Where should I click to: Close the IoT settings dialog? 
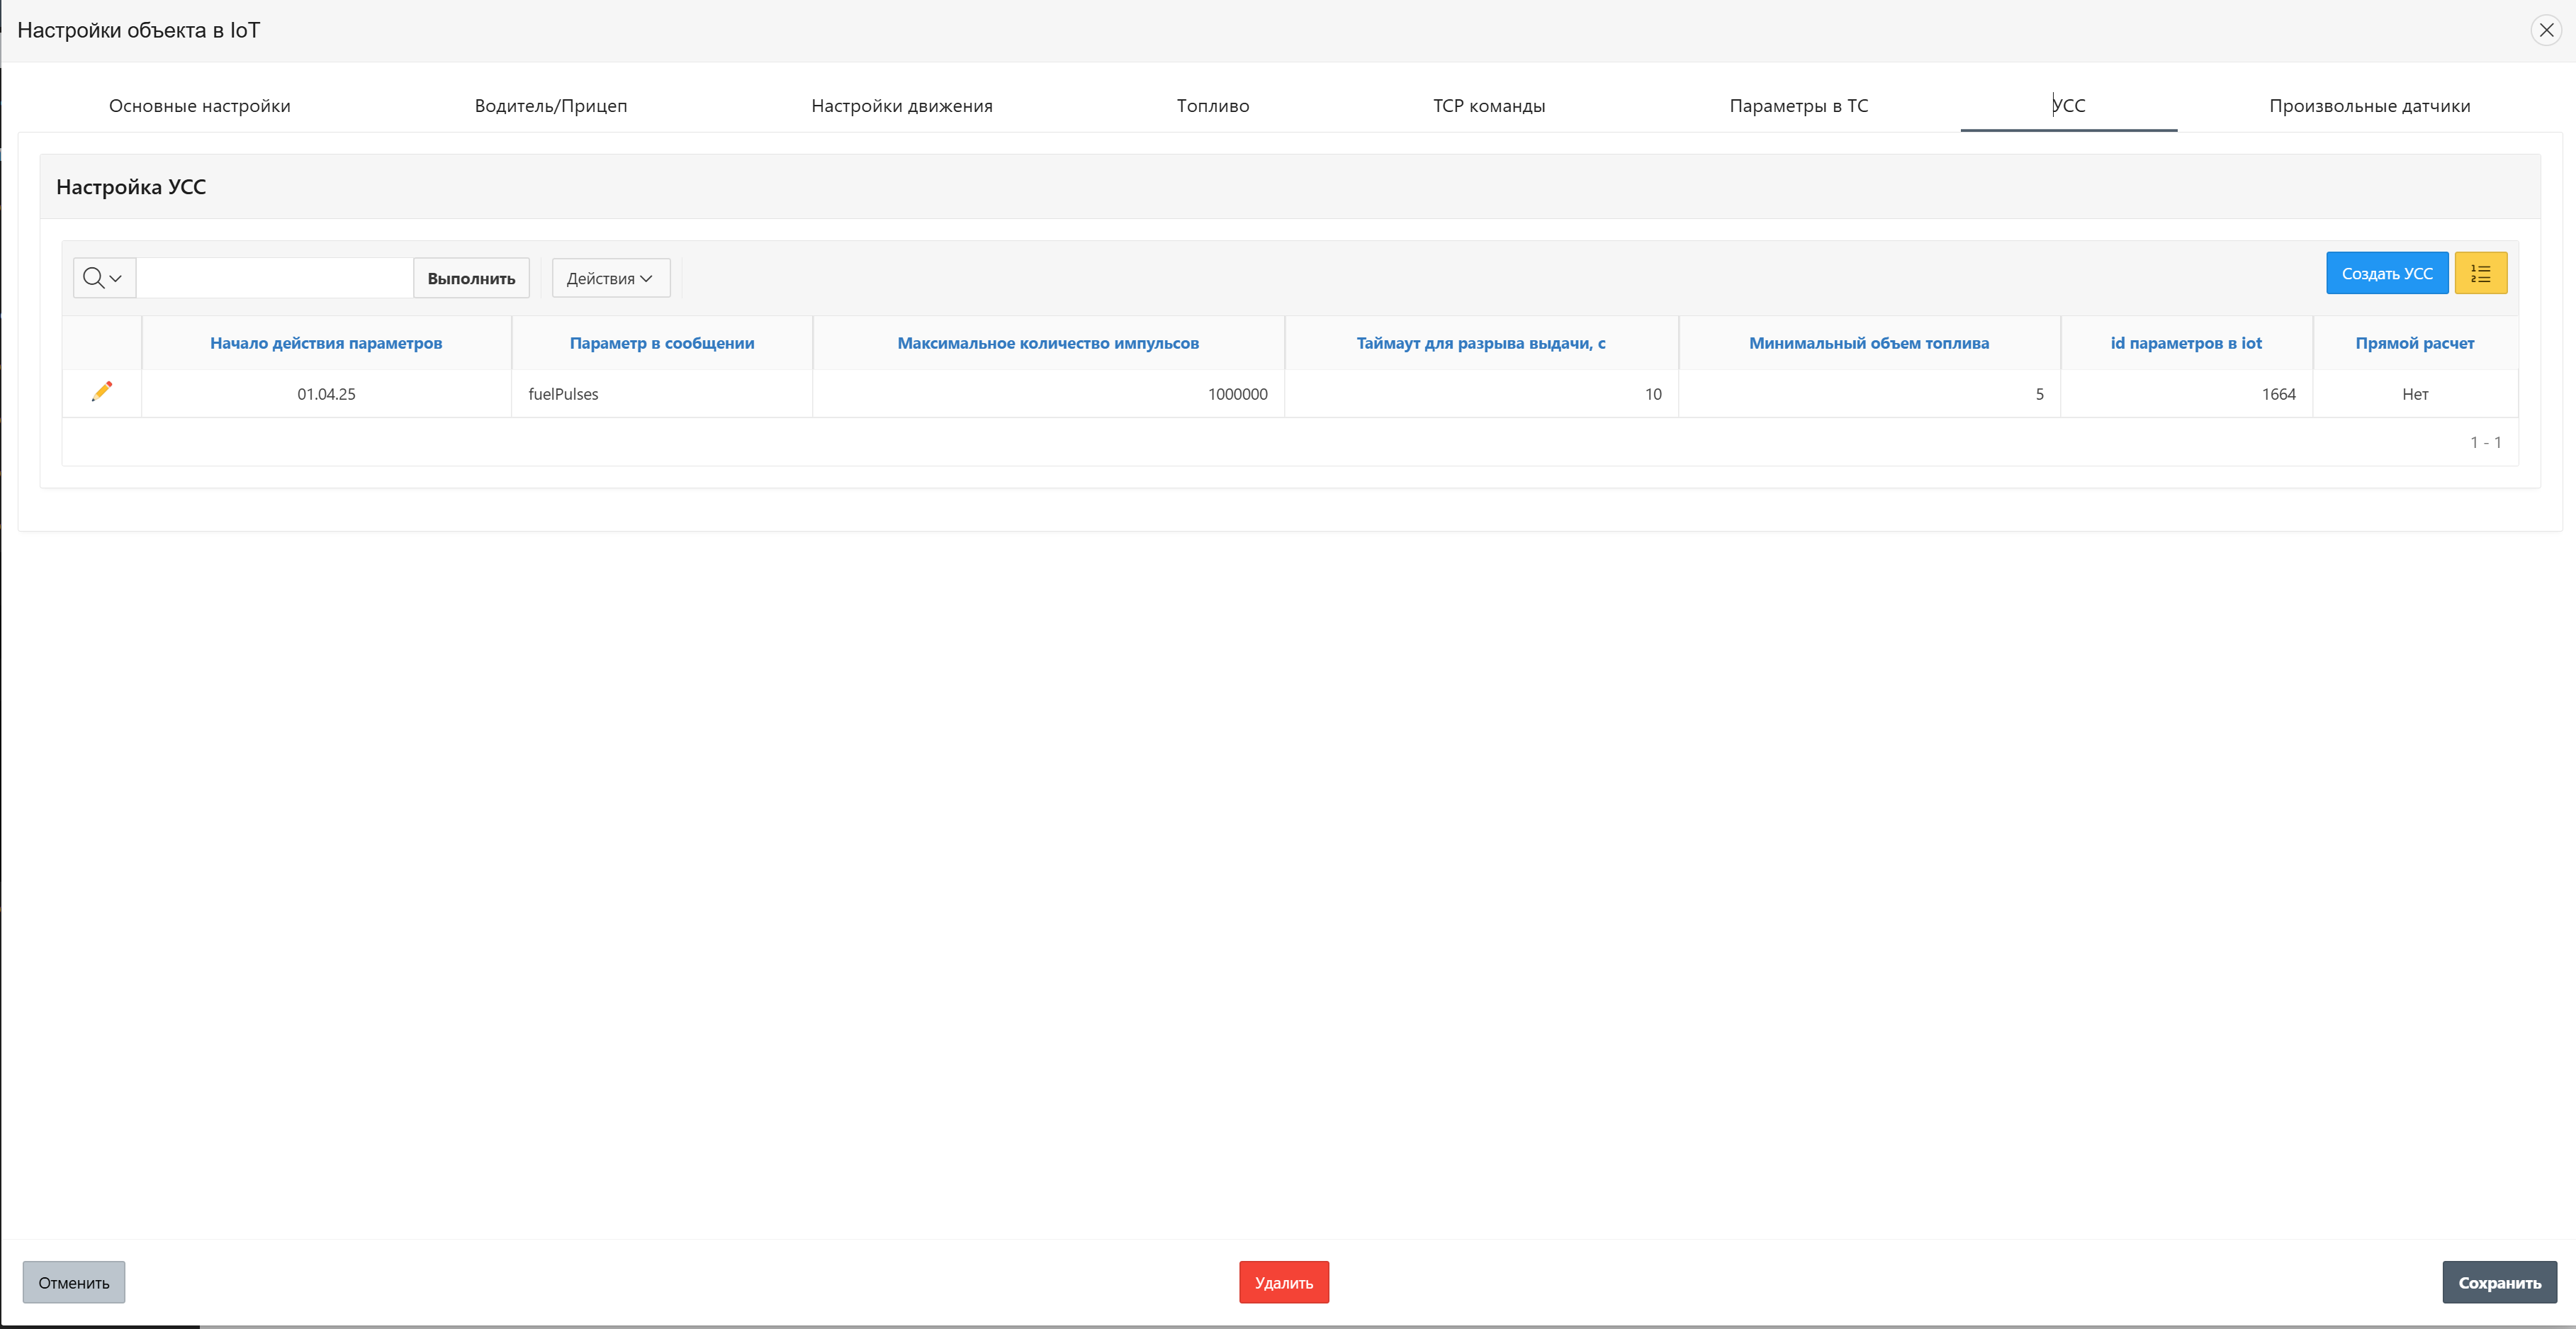point(2546,30)
